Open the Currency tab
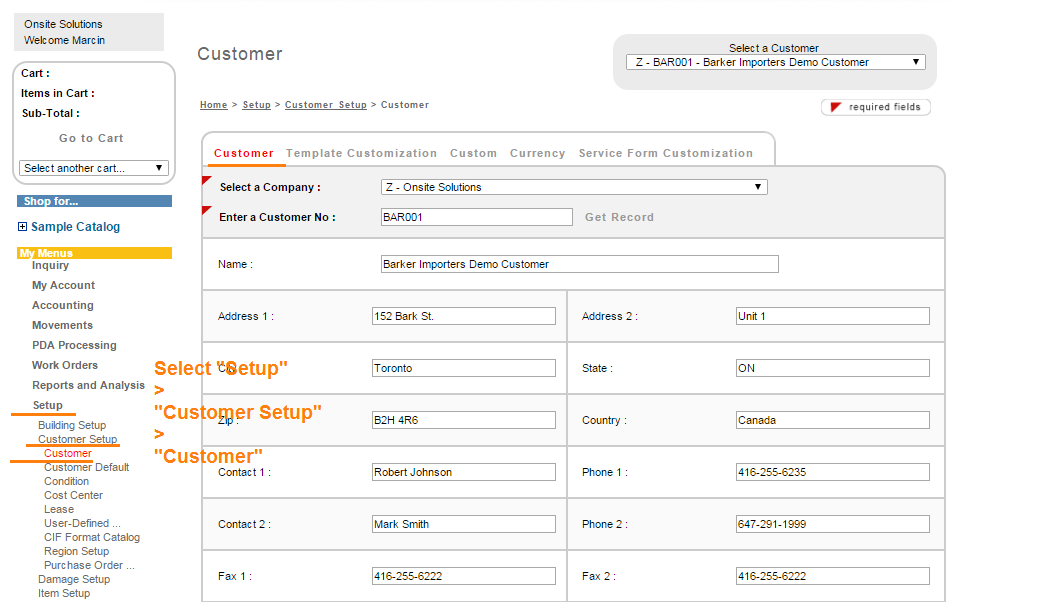Viewport: 1049px width, 602px height. point(537,153)
